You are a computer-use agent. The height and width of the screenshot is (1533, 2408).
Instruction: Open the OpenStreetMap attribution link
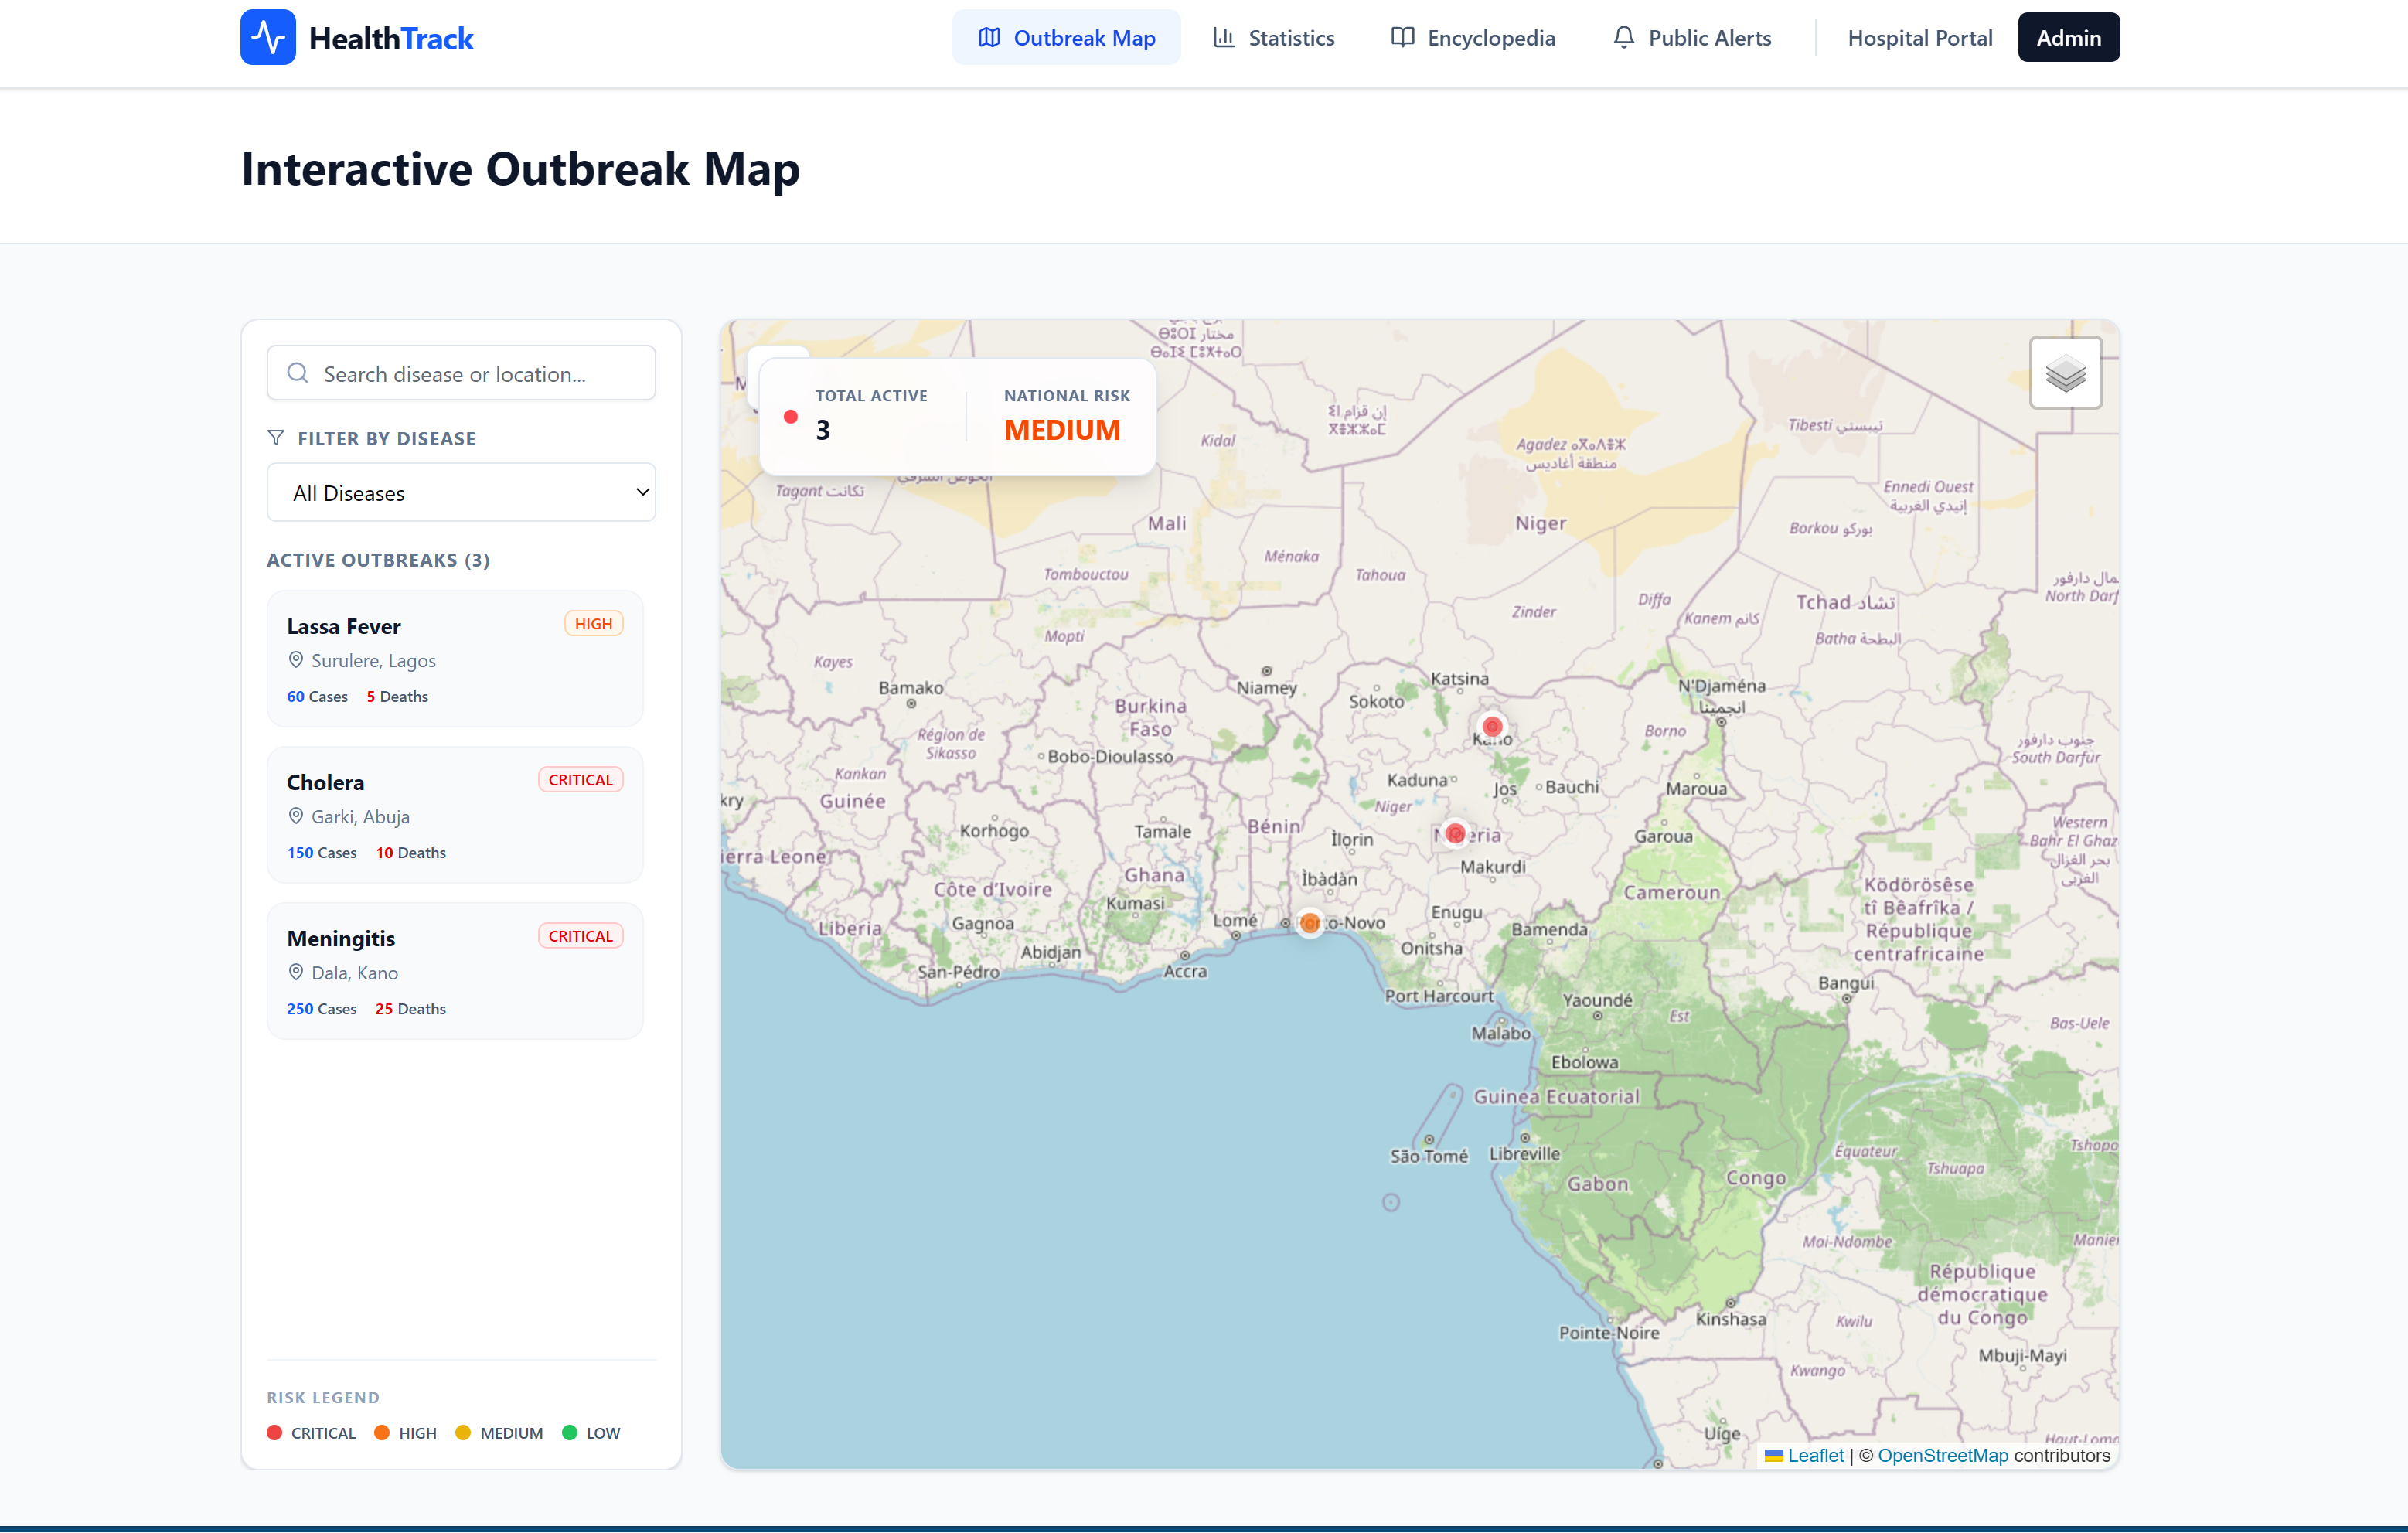click(1942, 1455)
